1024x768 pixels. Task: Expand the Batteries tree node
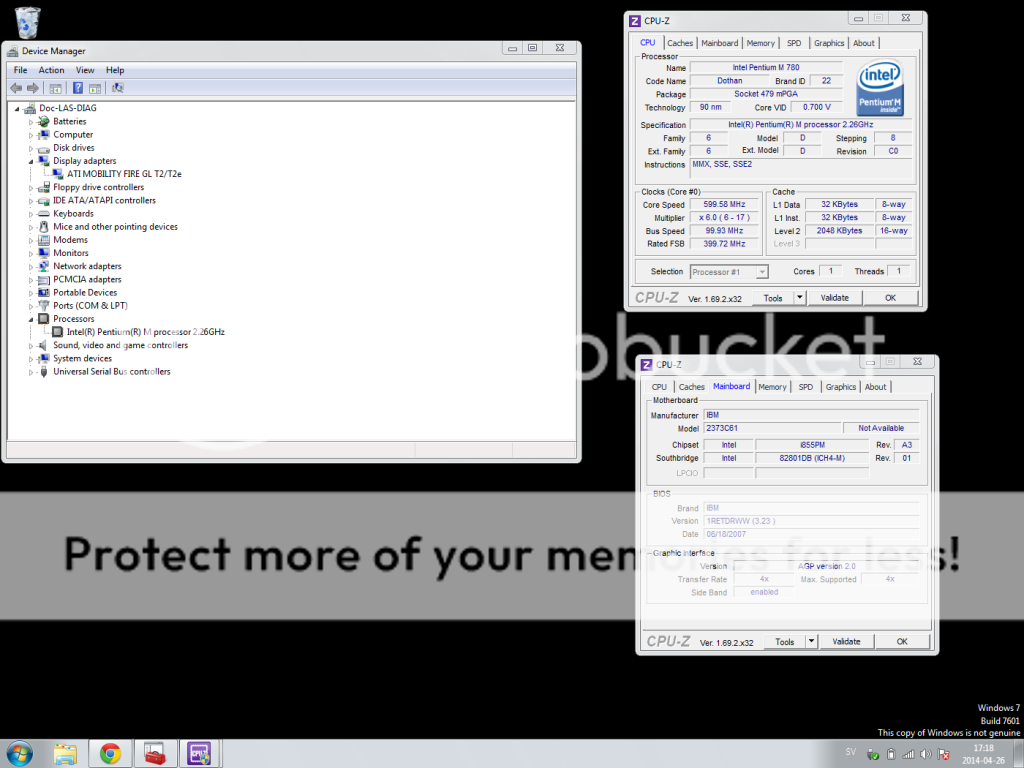click(31, 122)
